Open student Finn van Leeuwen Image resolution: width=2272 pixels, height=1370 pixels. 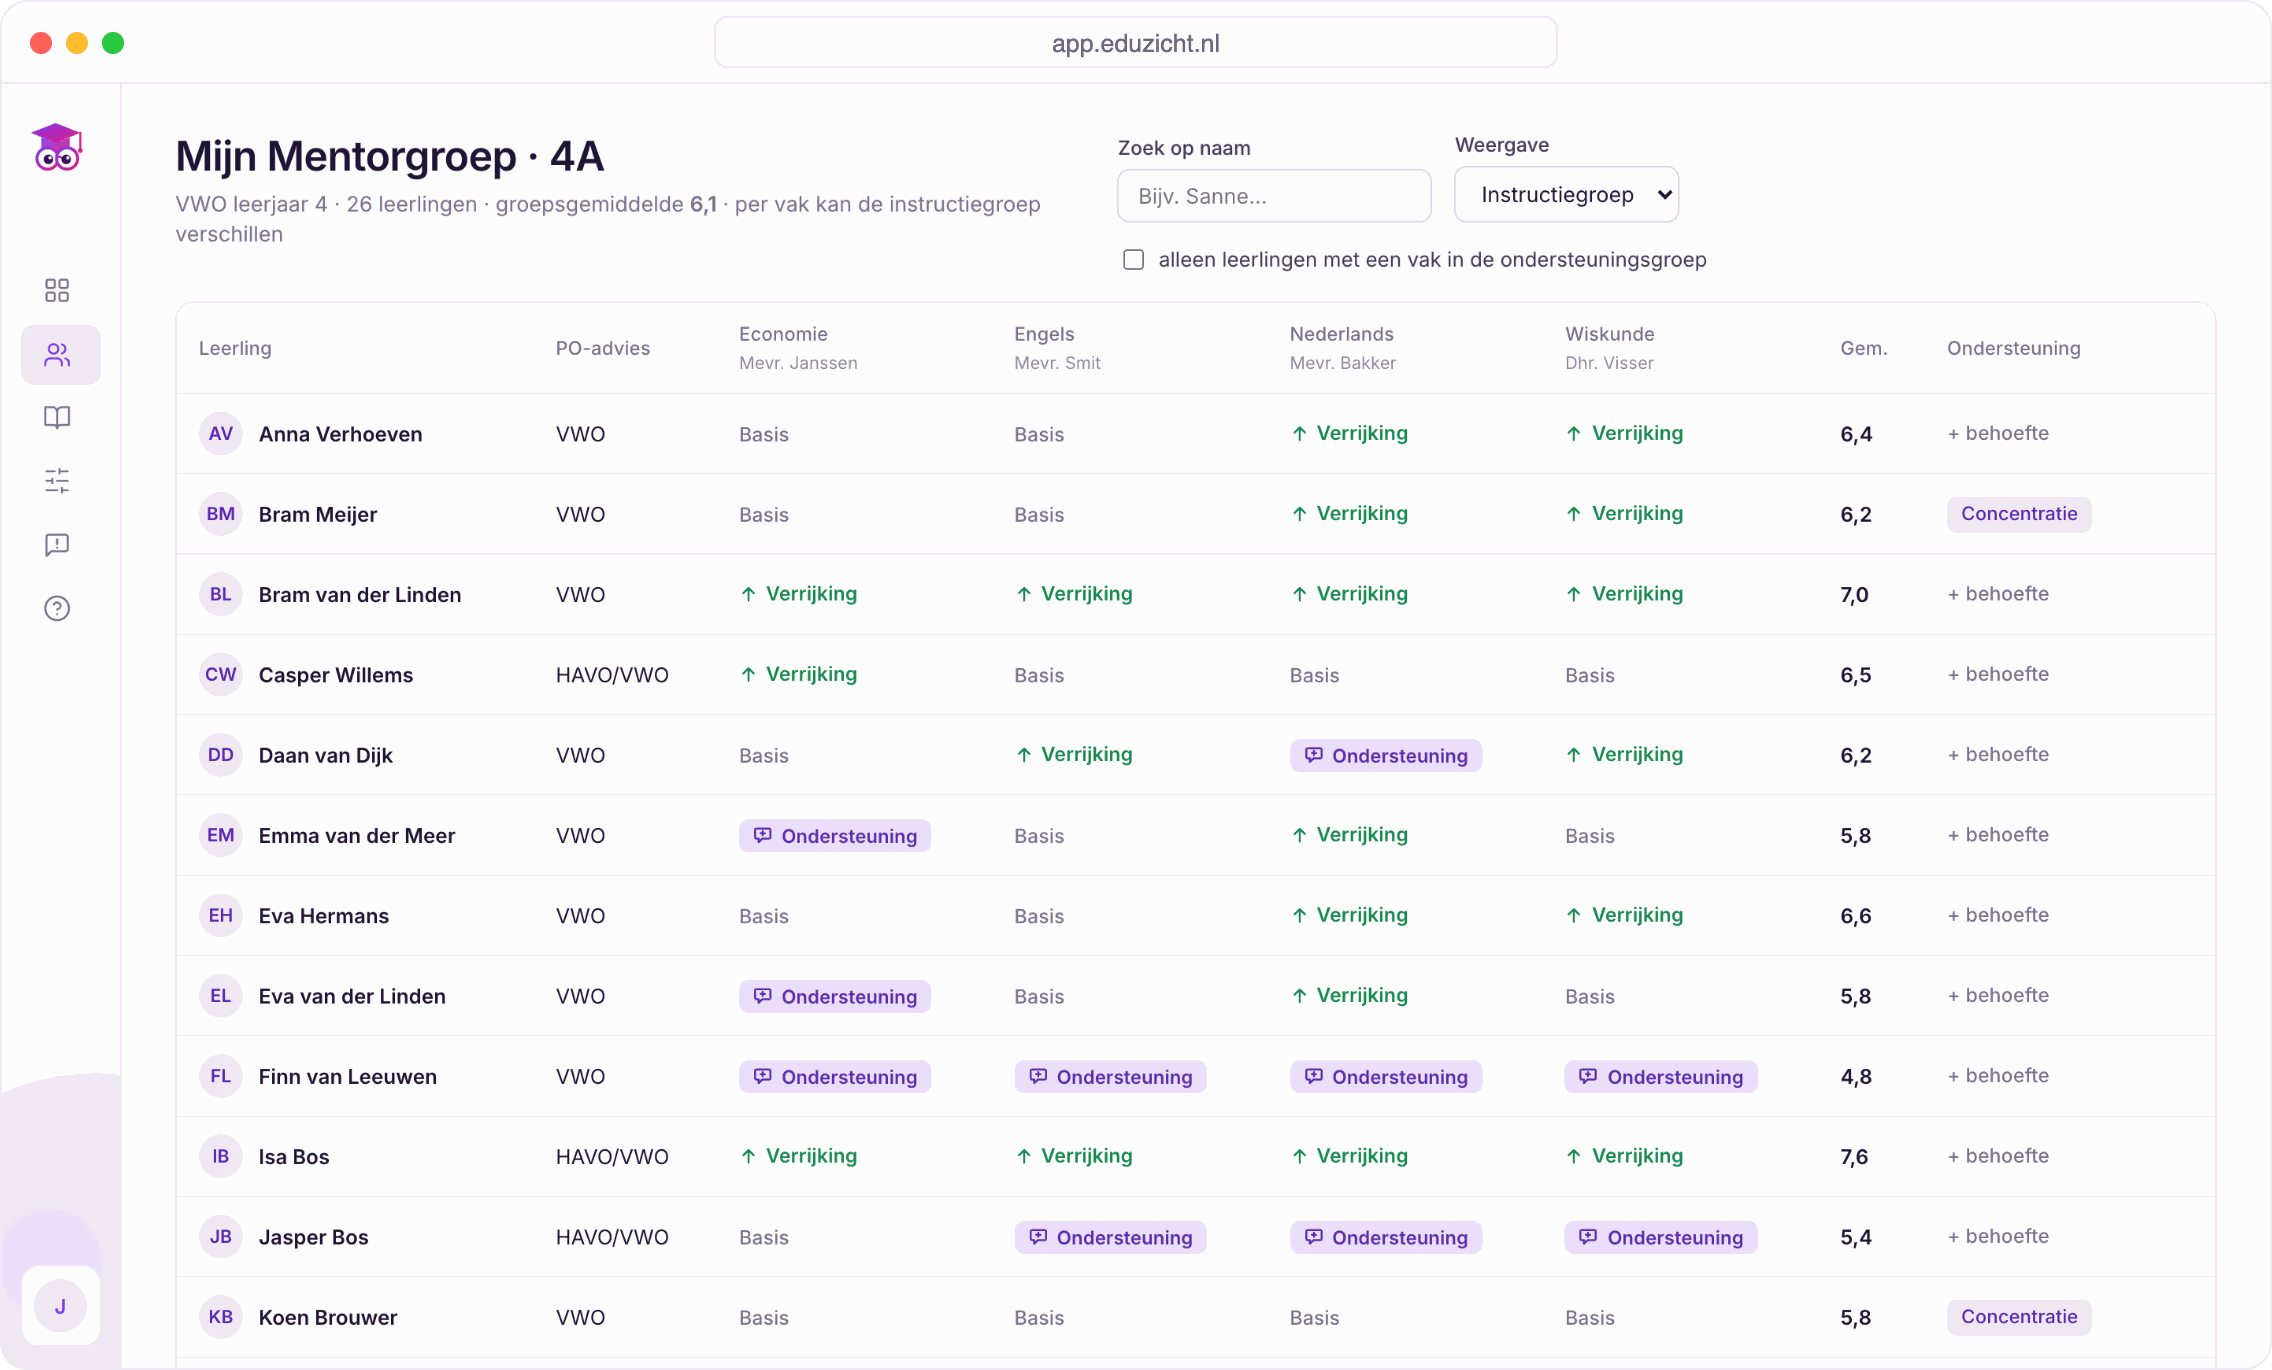pos(347,1076)
